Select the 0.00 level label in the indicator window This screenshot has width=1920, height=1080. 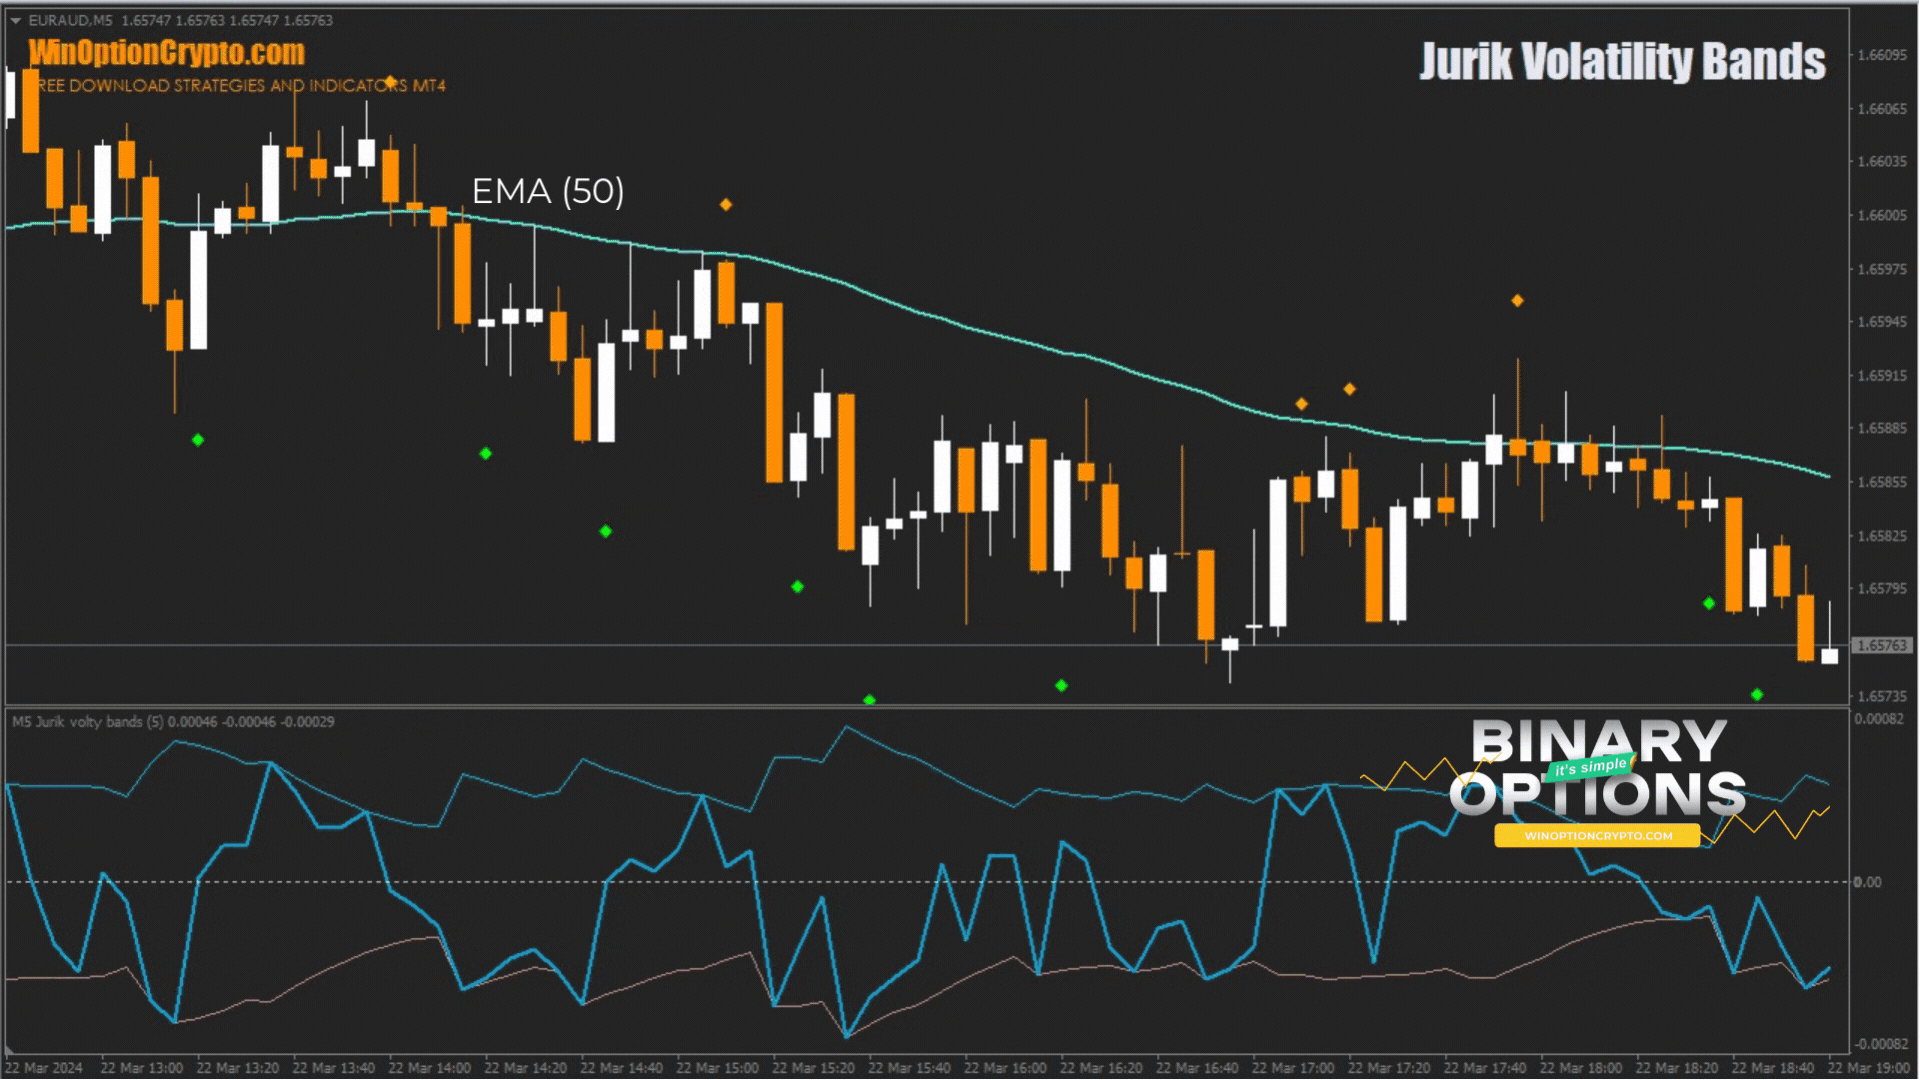1866,882
